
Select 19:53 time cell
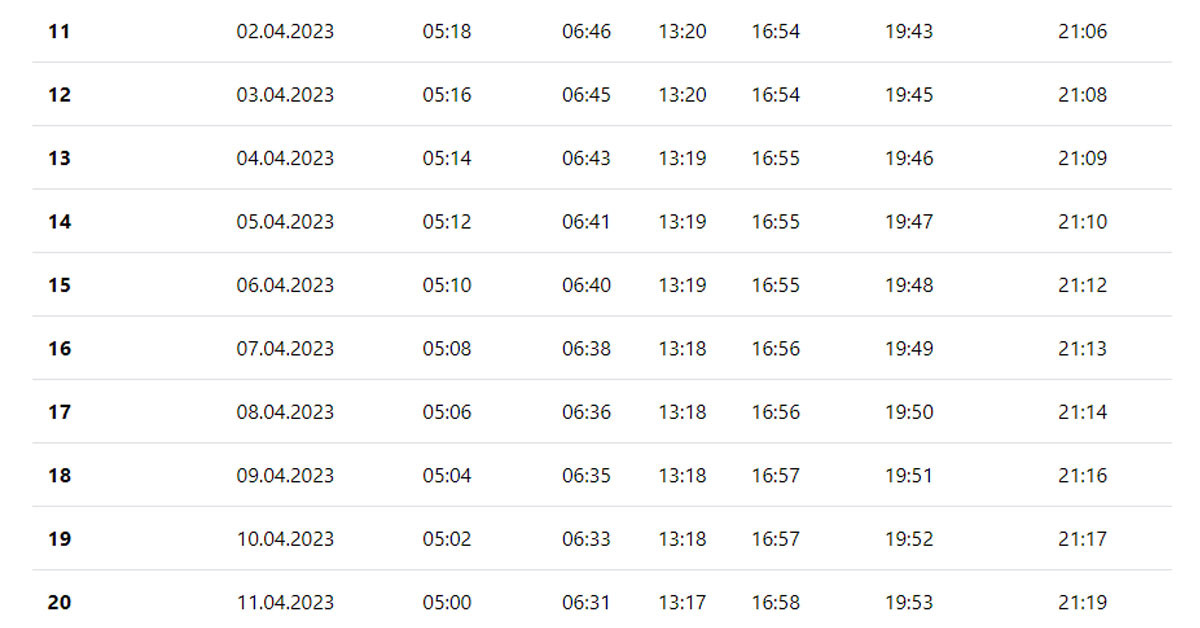(909, 603)
